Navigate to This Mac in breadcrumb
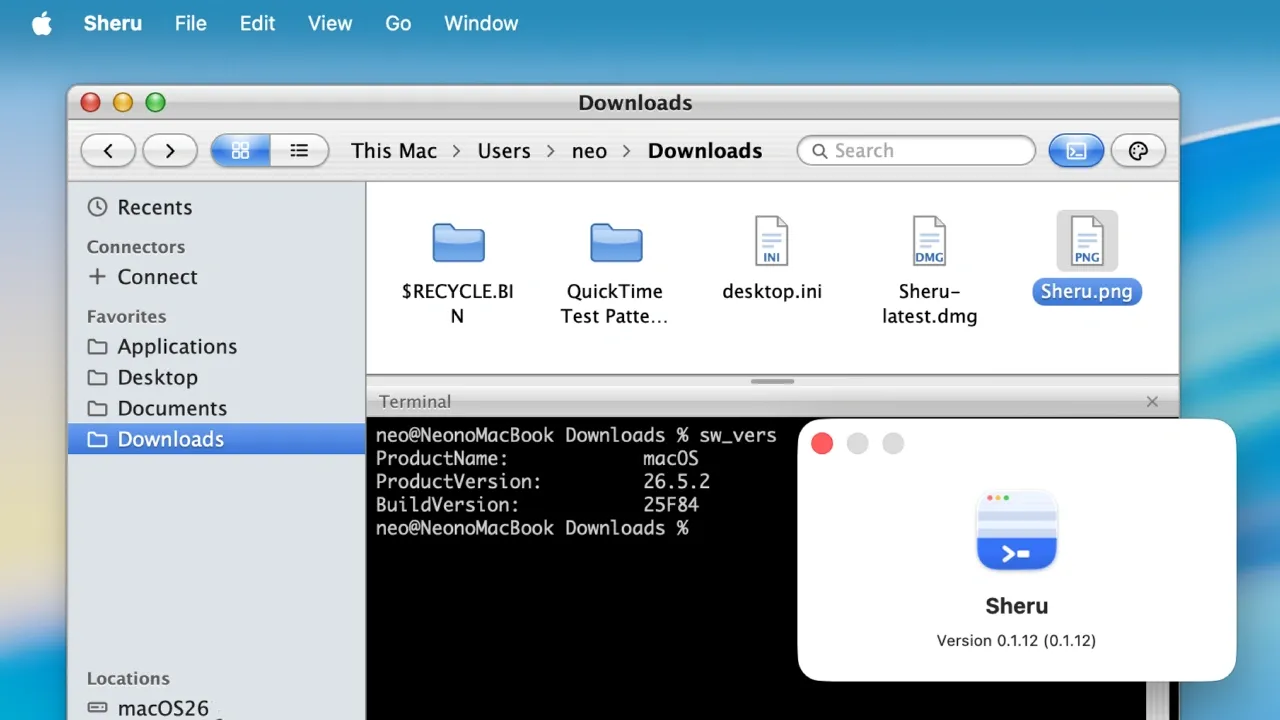 (x=394, y=151)
